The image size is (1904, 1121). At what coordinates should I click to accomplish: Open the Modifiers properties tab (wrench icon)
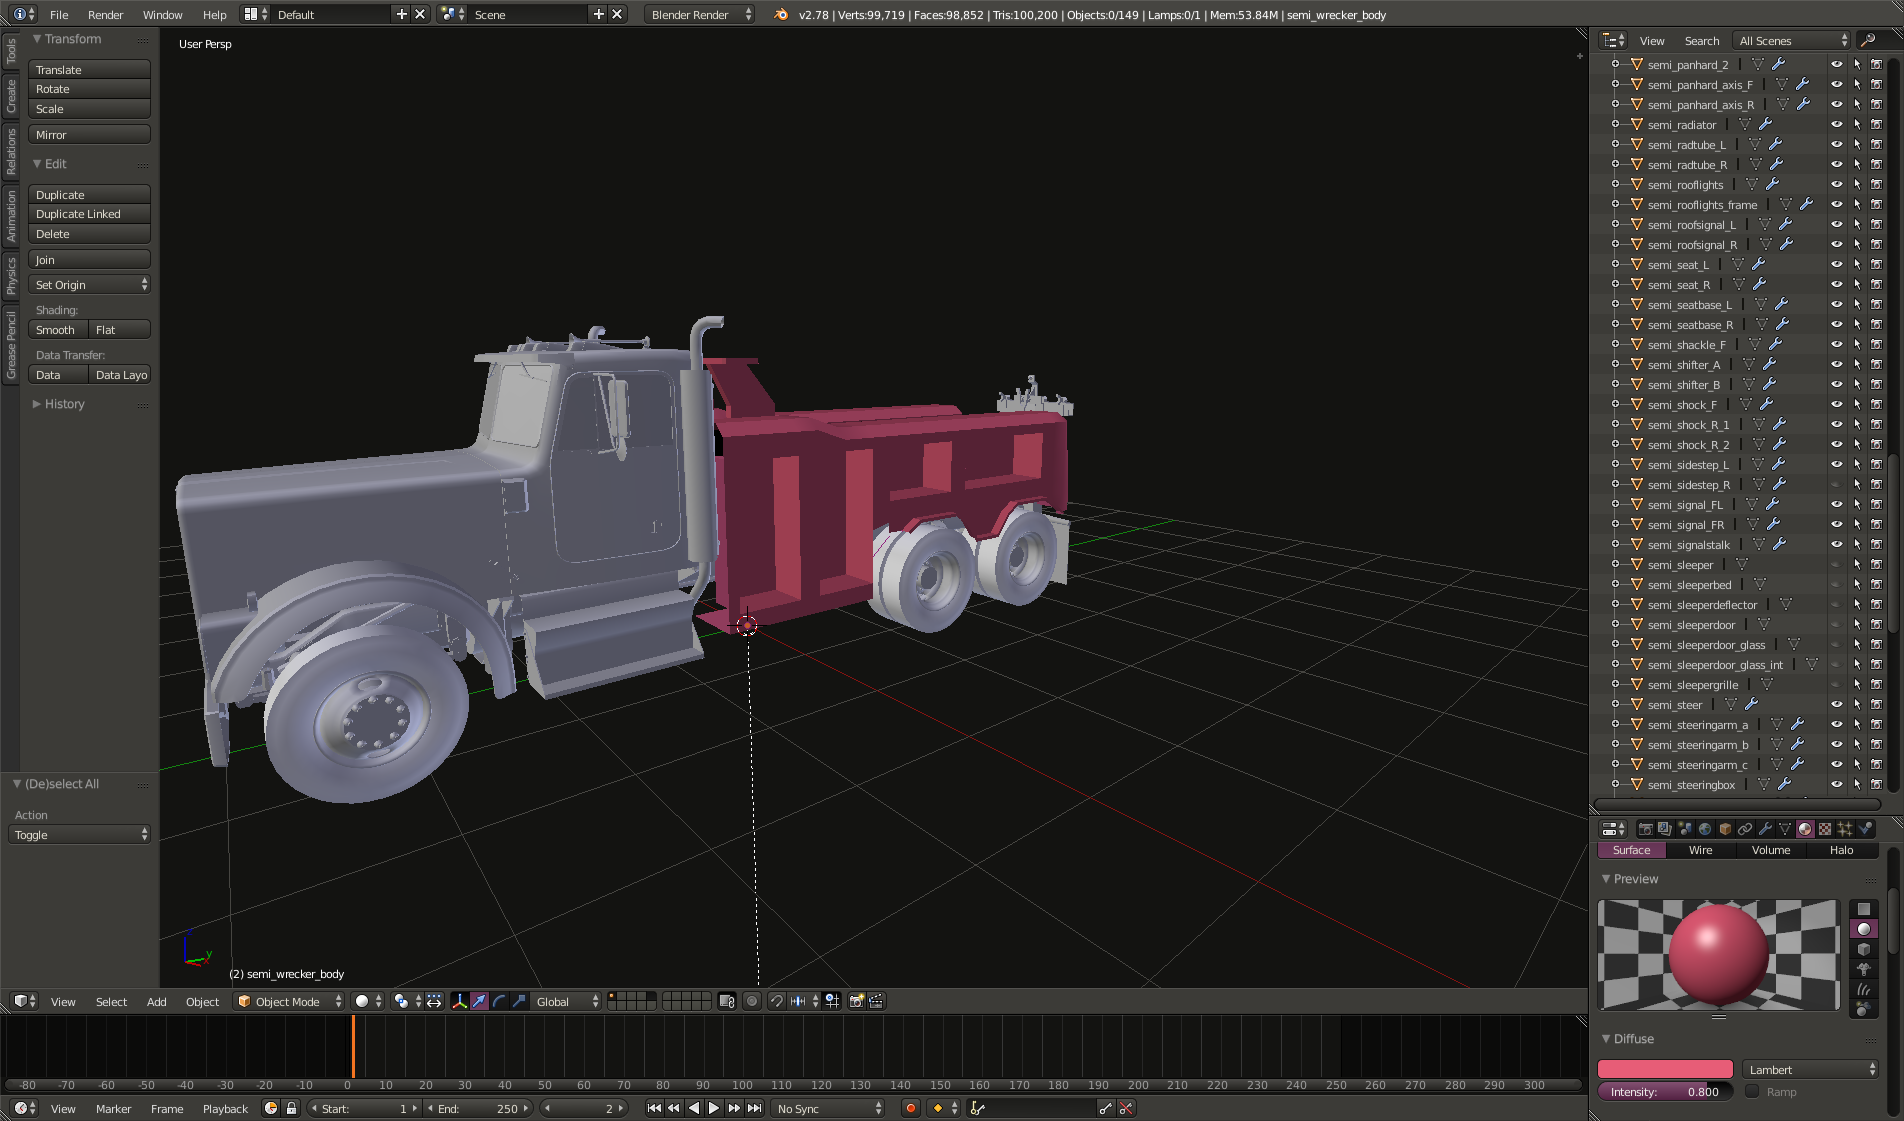click(x=1765, y=829)
